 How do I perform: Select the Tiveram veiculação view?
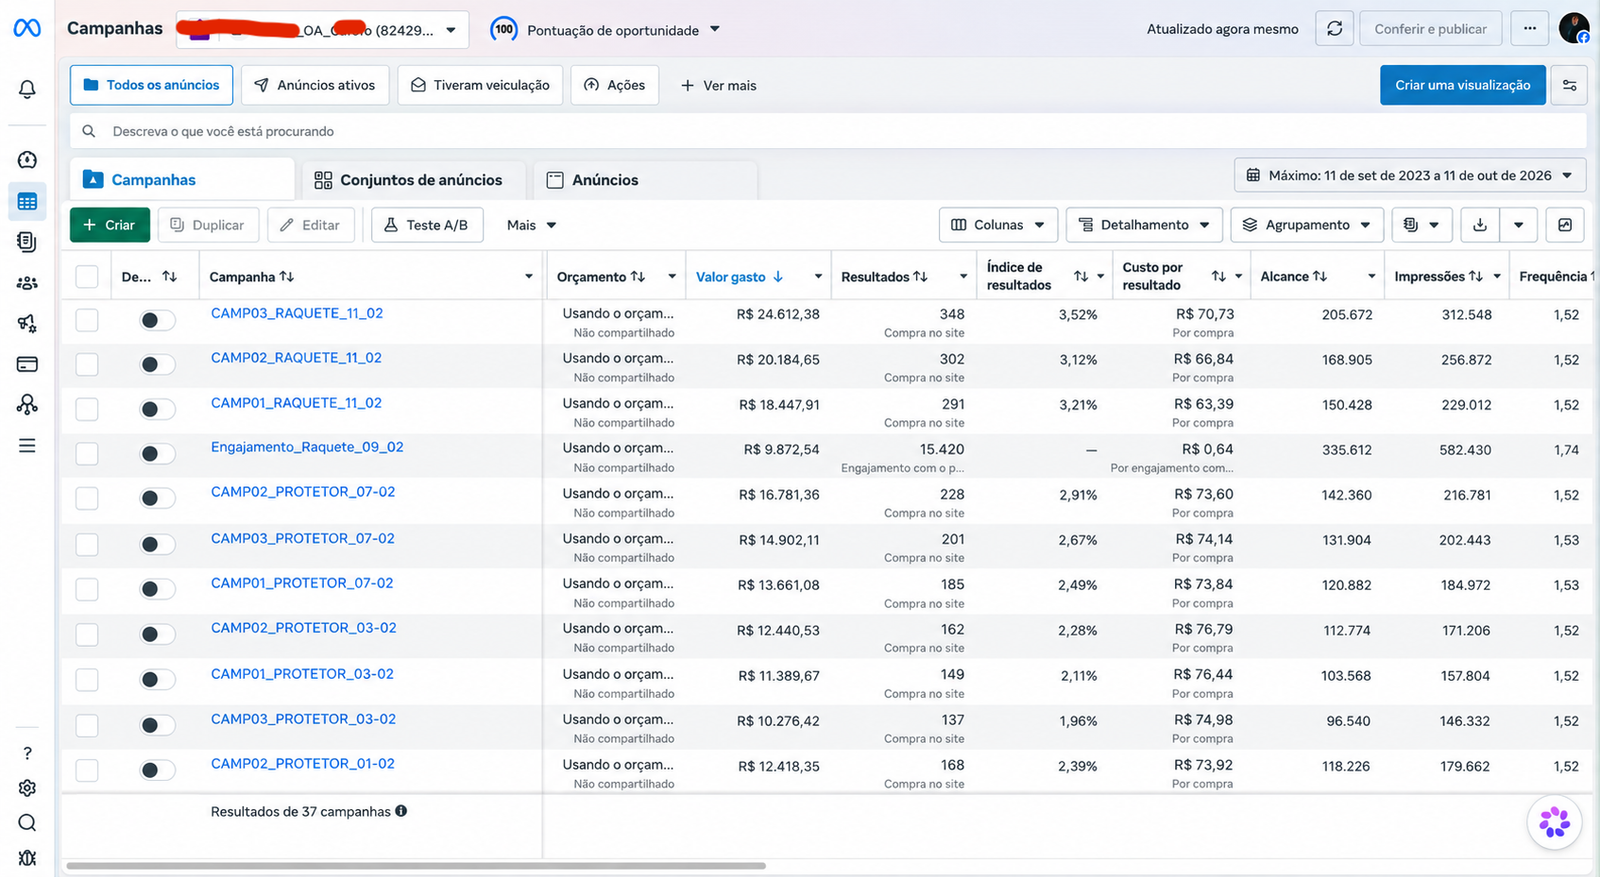(x=480, y=85)
